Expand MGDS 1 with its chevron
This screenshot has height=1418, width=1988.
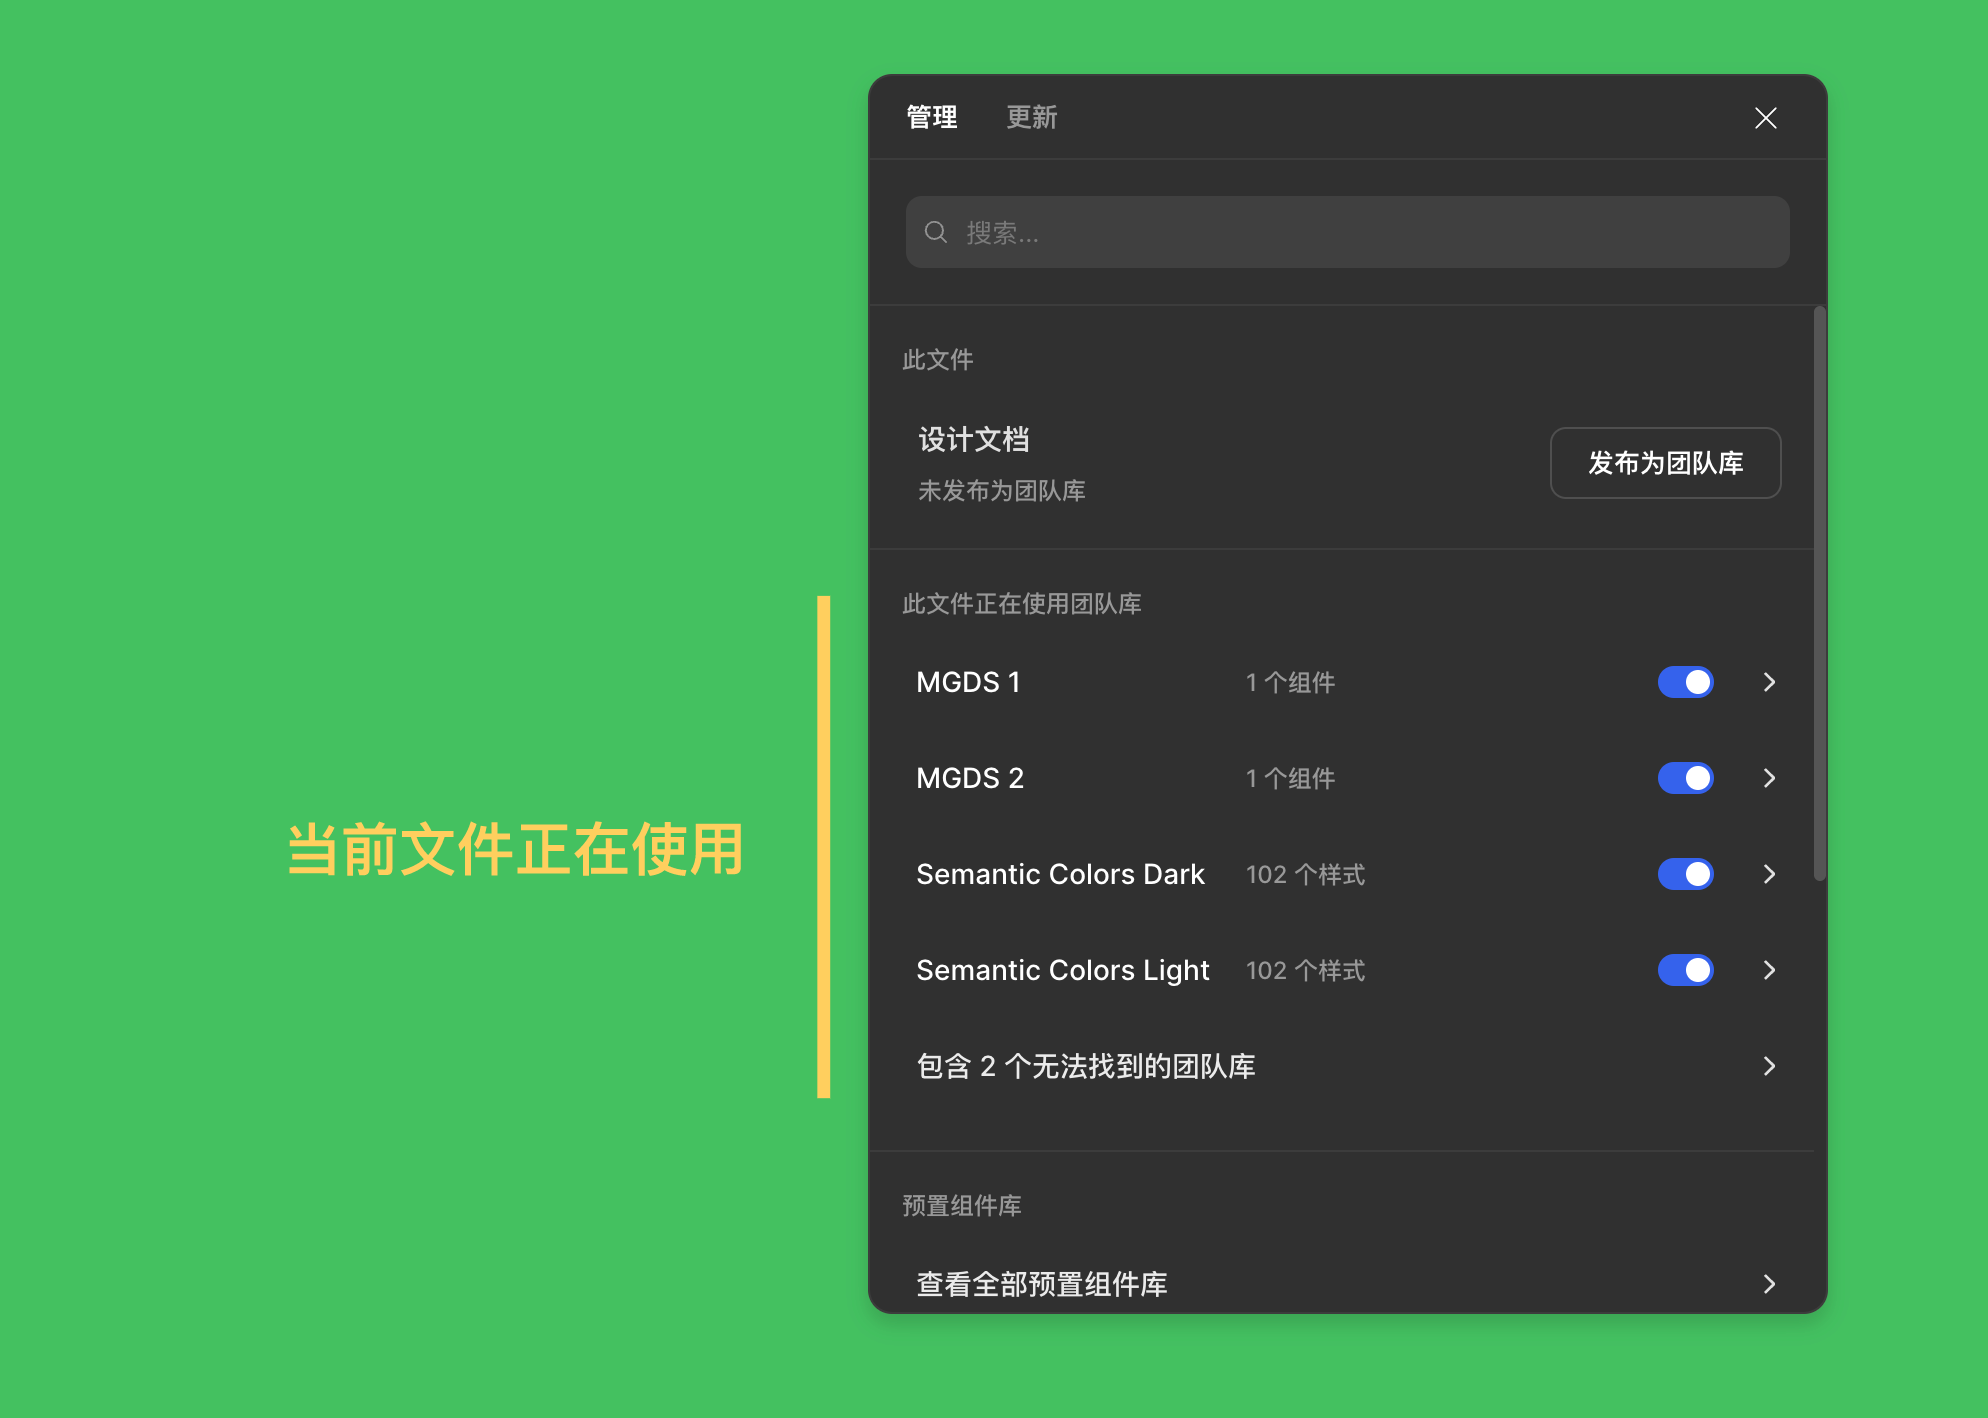click(x=1769, y=682)
